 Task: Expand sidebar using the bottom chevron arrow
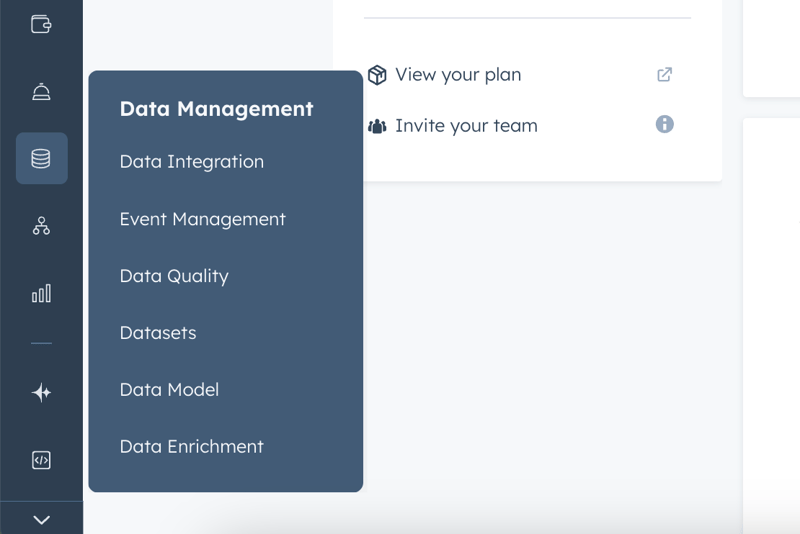coord(41,520)
